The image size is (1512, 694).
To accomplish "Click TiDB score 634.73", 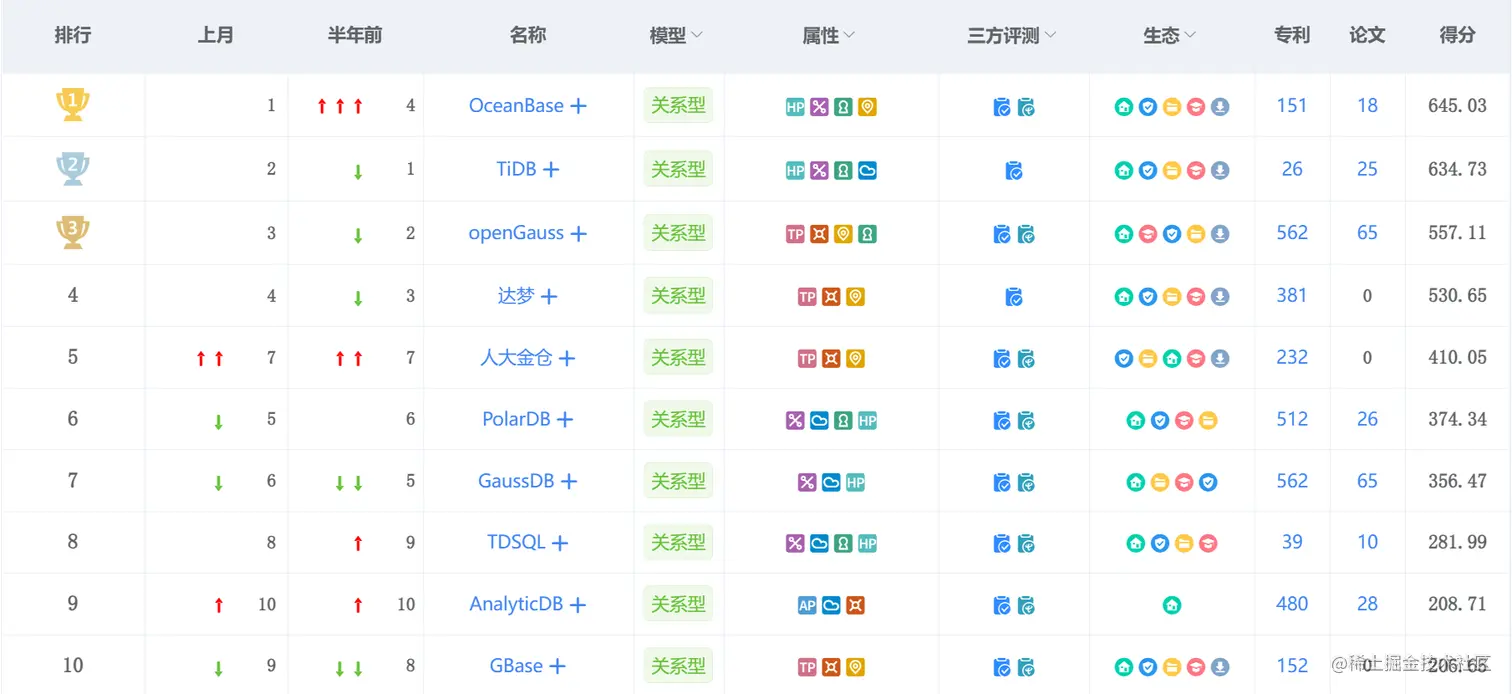I will pyautogui.click(x=1457, y=170).
